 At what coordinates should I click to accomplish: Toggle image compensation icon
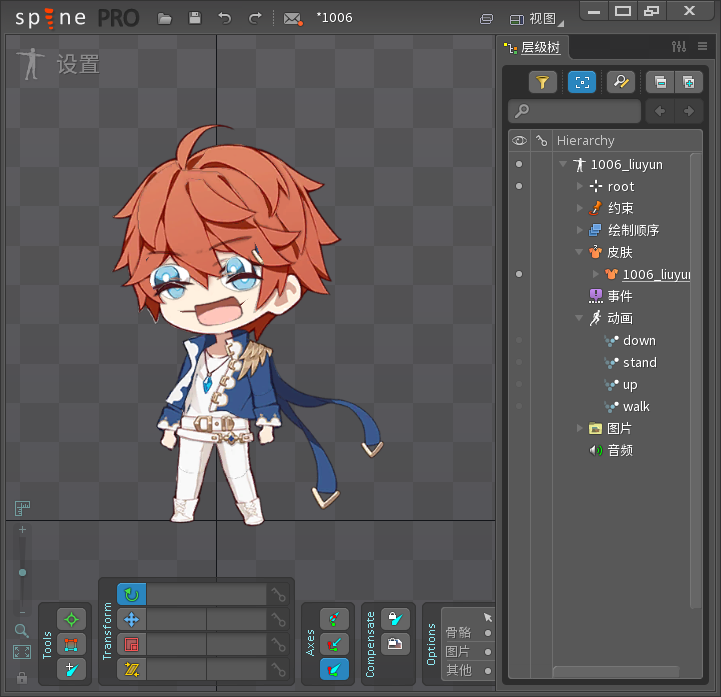(395, 643)
